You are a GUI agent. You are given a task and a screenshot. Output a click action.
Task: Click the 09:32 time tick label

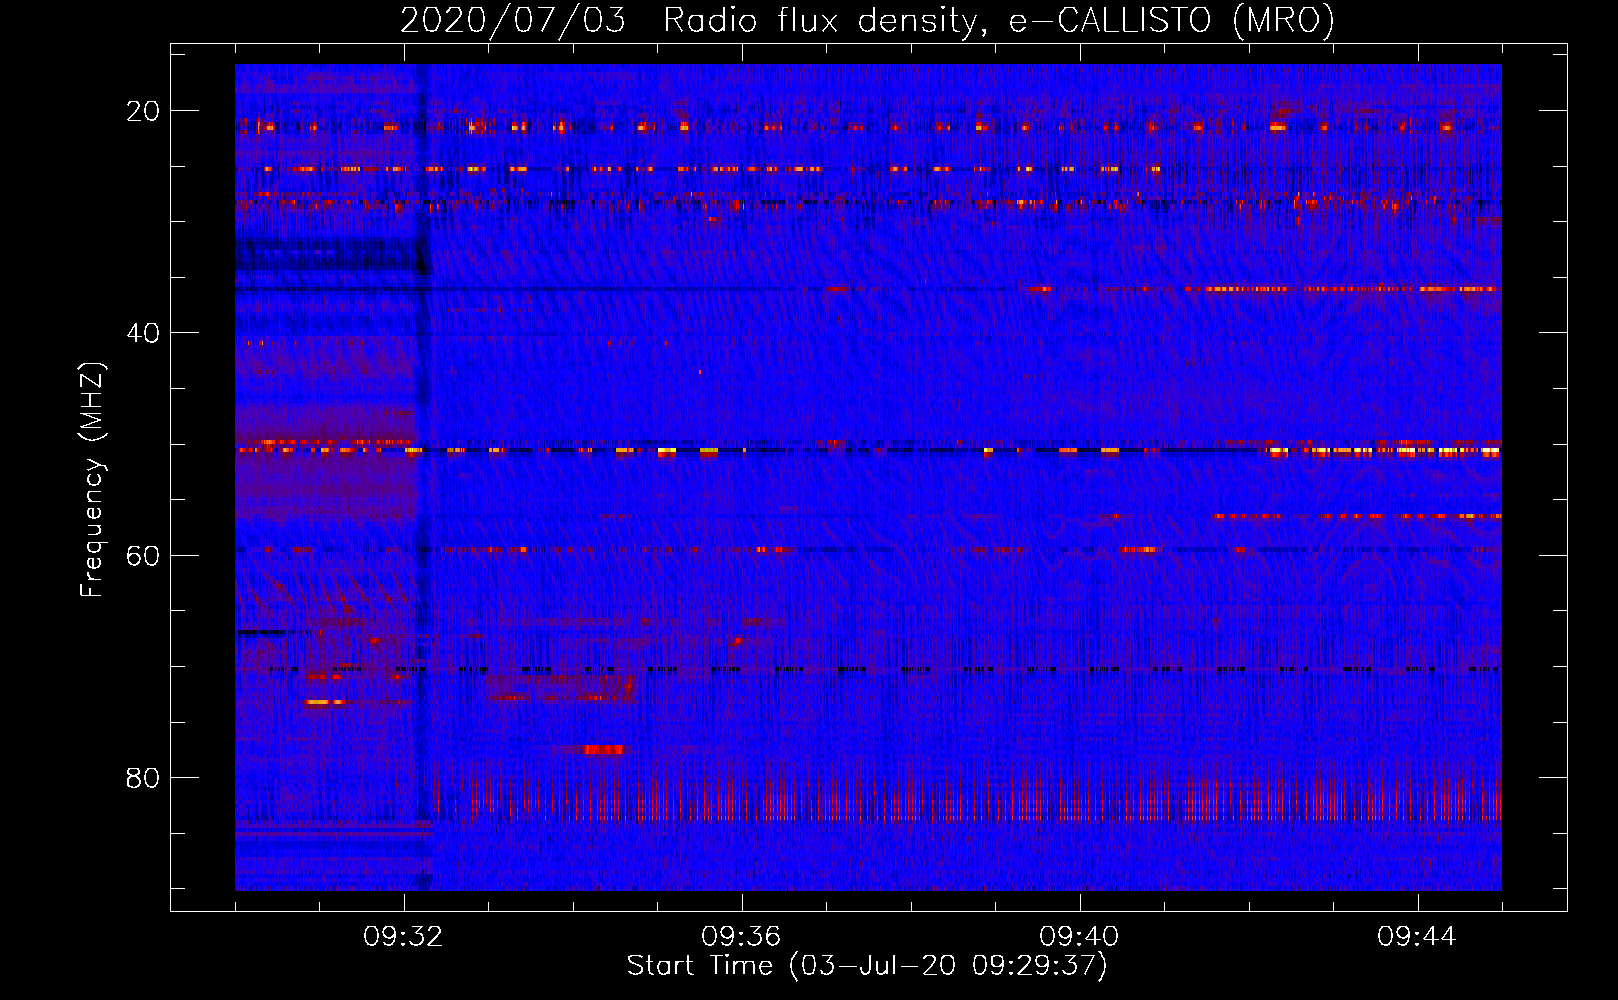(403, 937)
